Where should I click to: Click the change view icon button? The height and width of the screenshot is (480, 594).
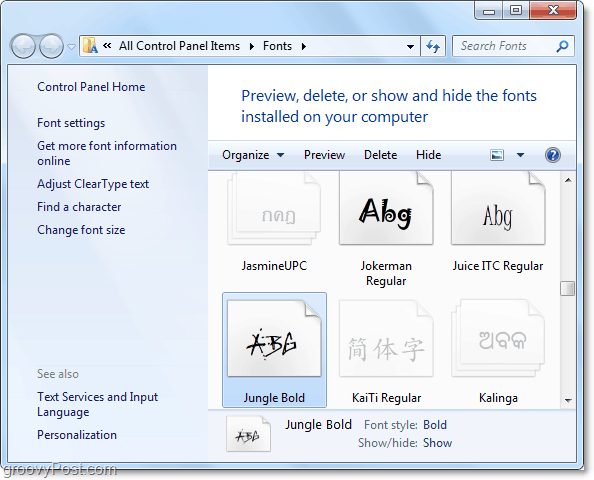tap(497, 155)
